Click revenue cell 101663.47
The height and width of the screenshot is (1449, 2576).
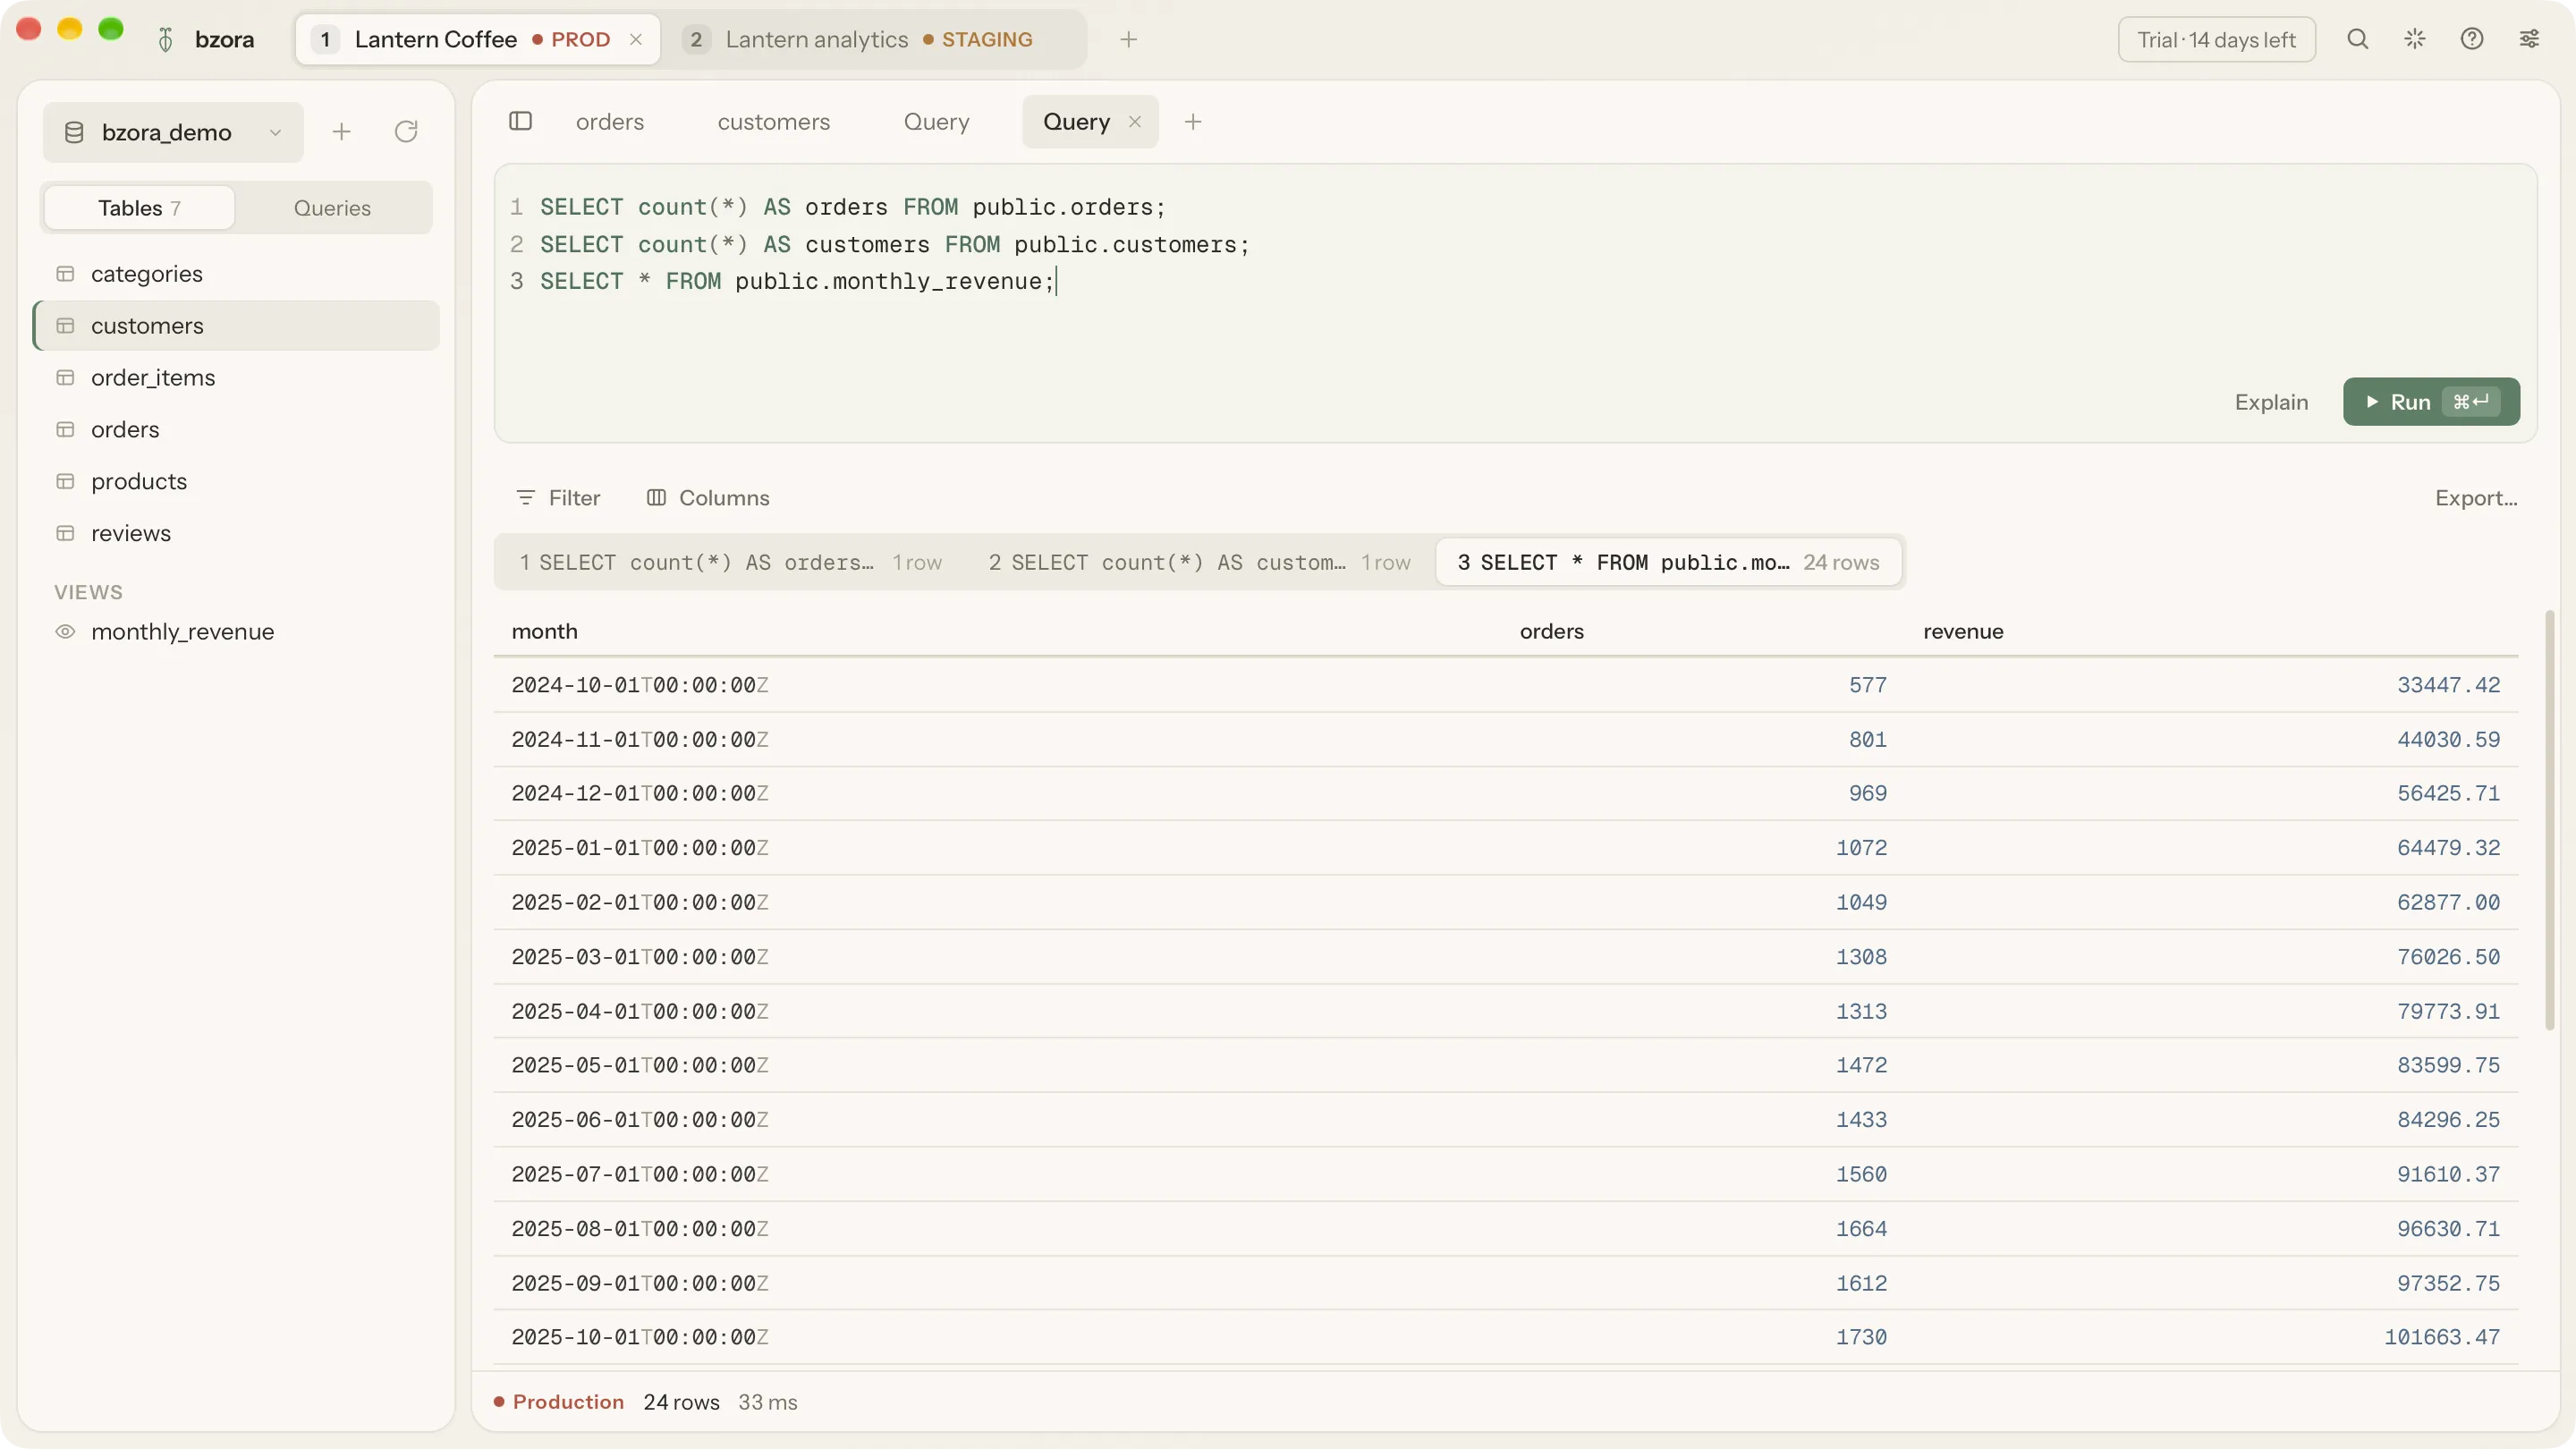2441,1337
